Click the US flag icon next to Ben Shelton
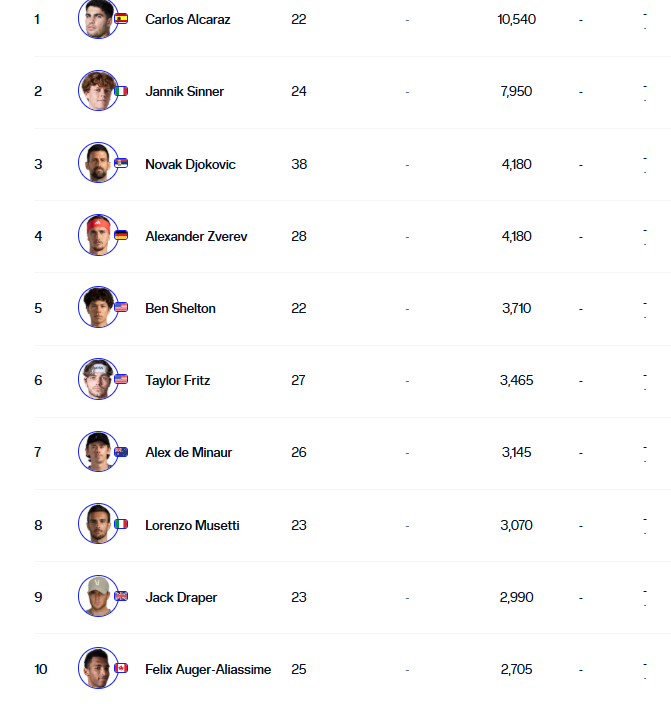The width and height of the screenshot is (671, 704). [121, 307]
